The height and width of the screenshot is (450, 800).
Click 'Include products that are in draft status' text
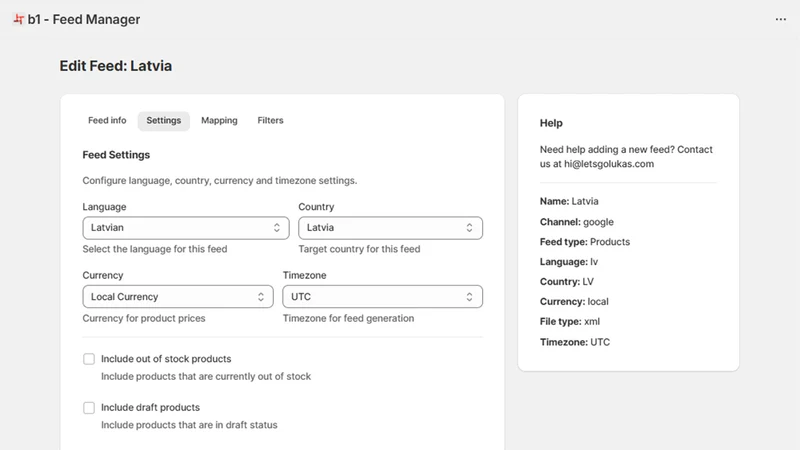(x=189, y=424)
